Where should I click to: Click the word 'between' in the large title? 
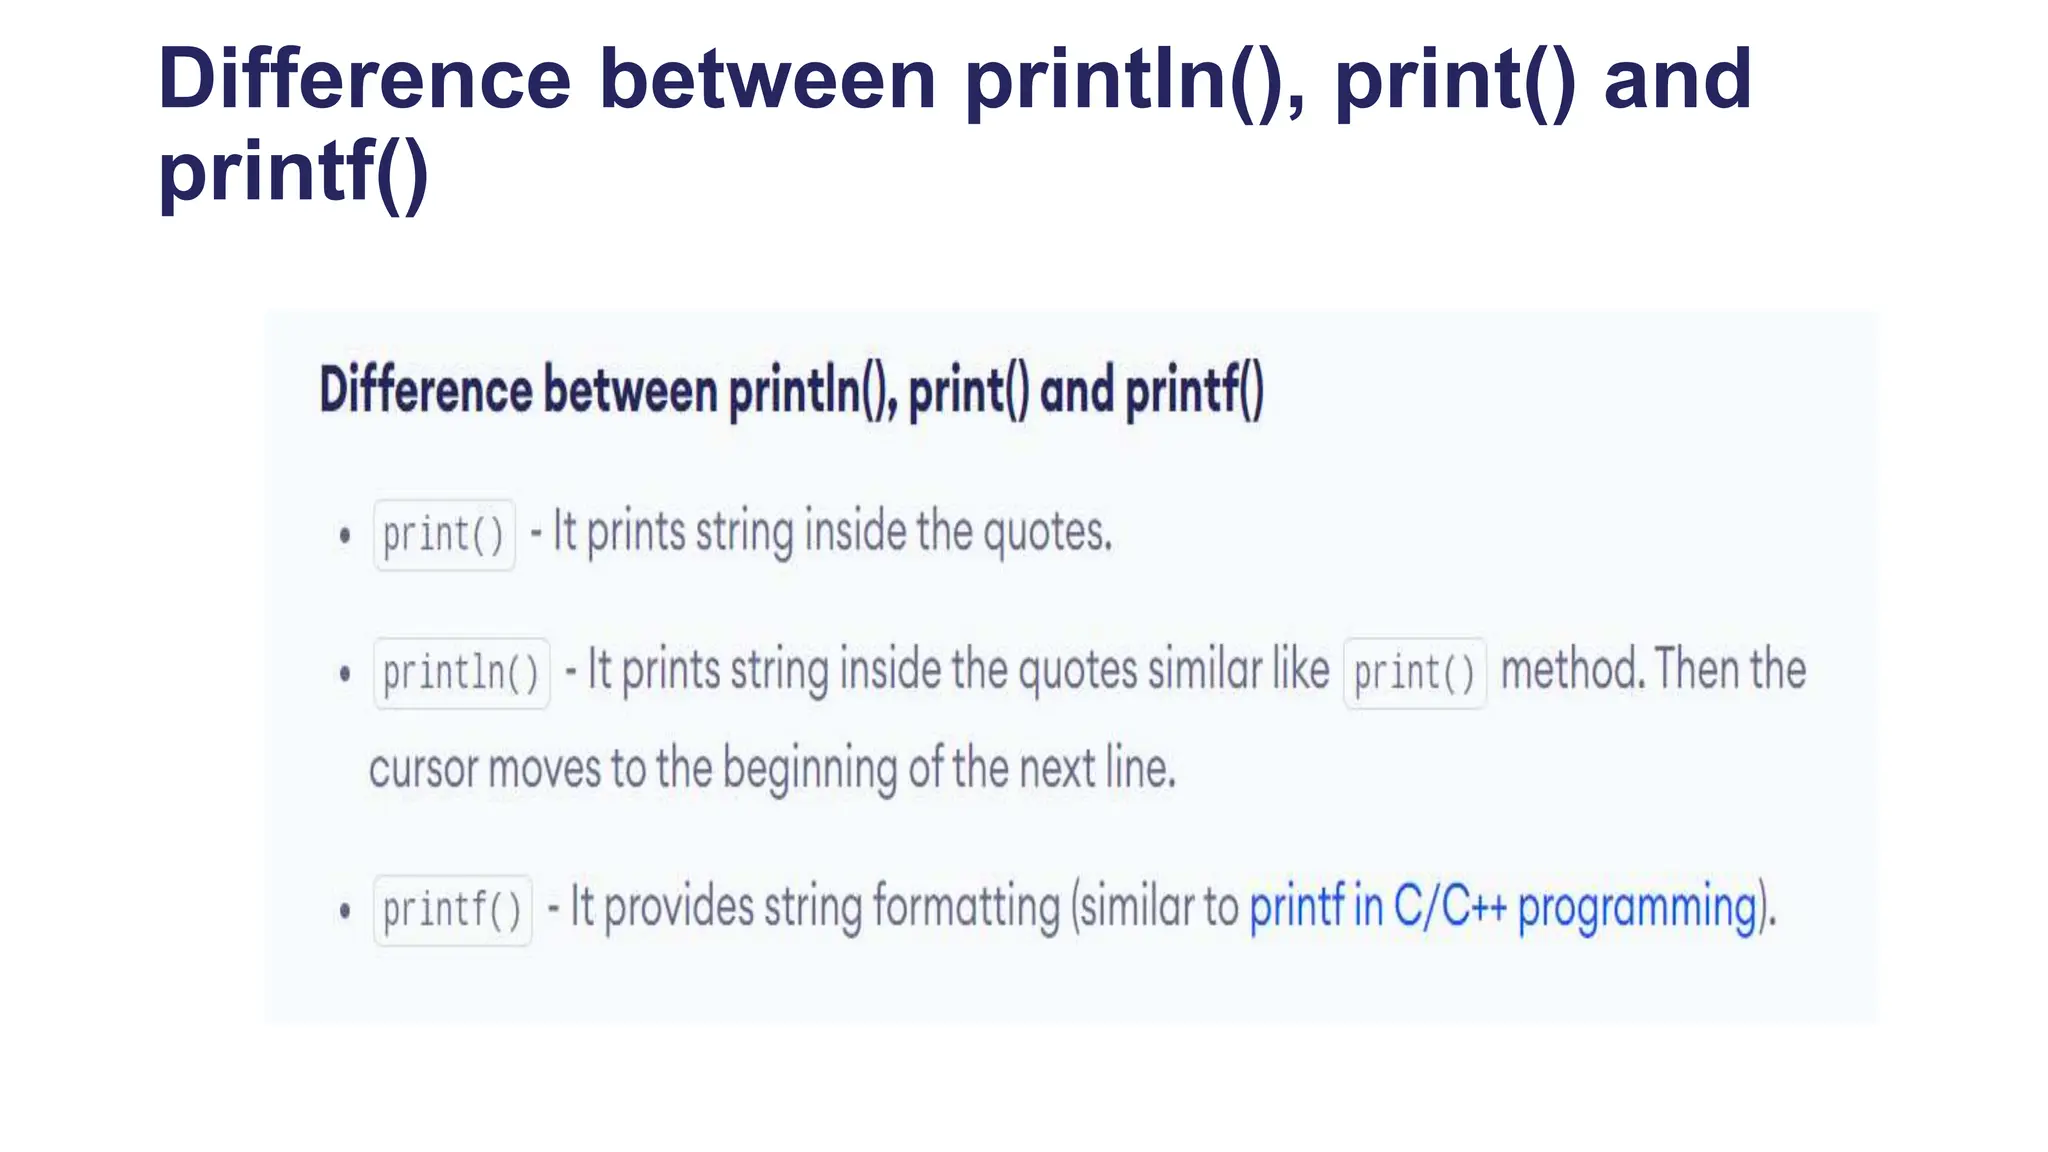[x=768, y=79]
